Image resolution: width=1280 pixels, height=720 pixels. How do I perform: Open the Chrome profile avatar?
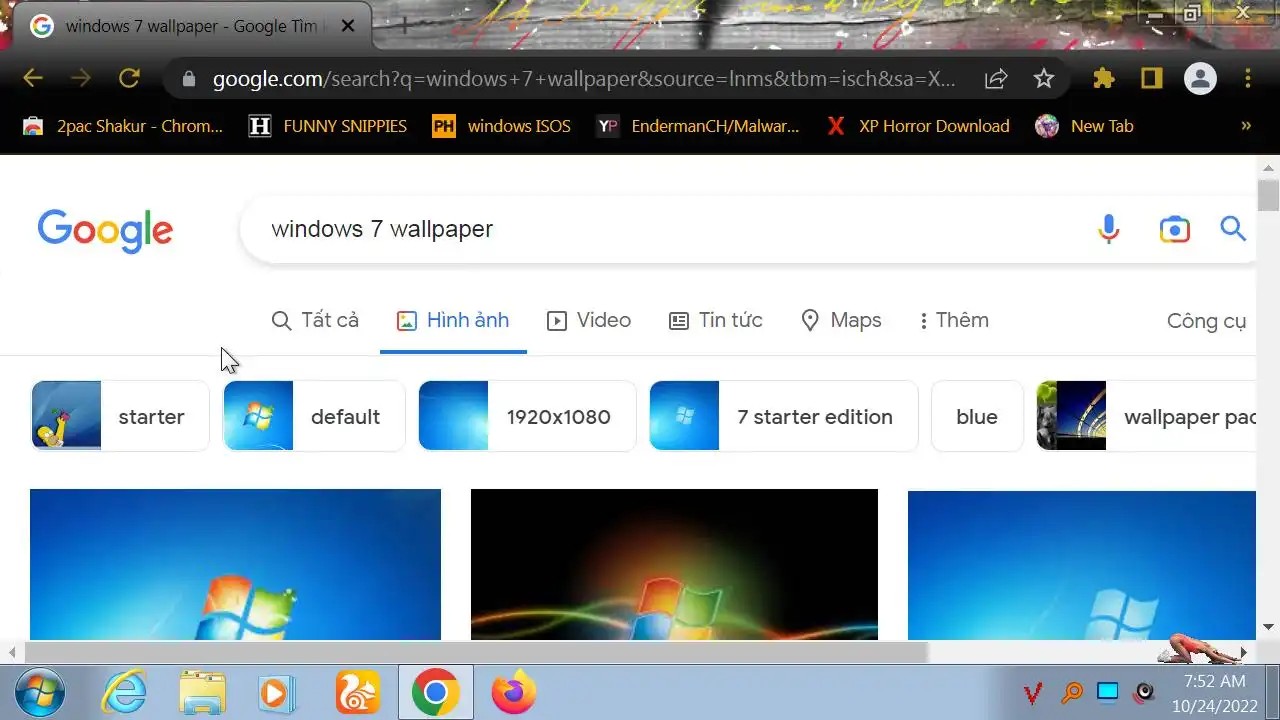1200,78
